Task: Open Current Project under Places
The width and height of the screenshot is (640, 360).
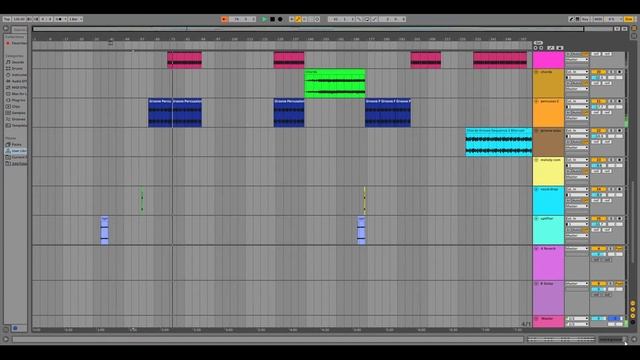Action: coord(15,157)
